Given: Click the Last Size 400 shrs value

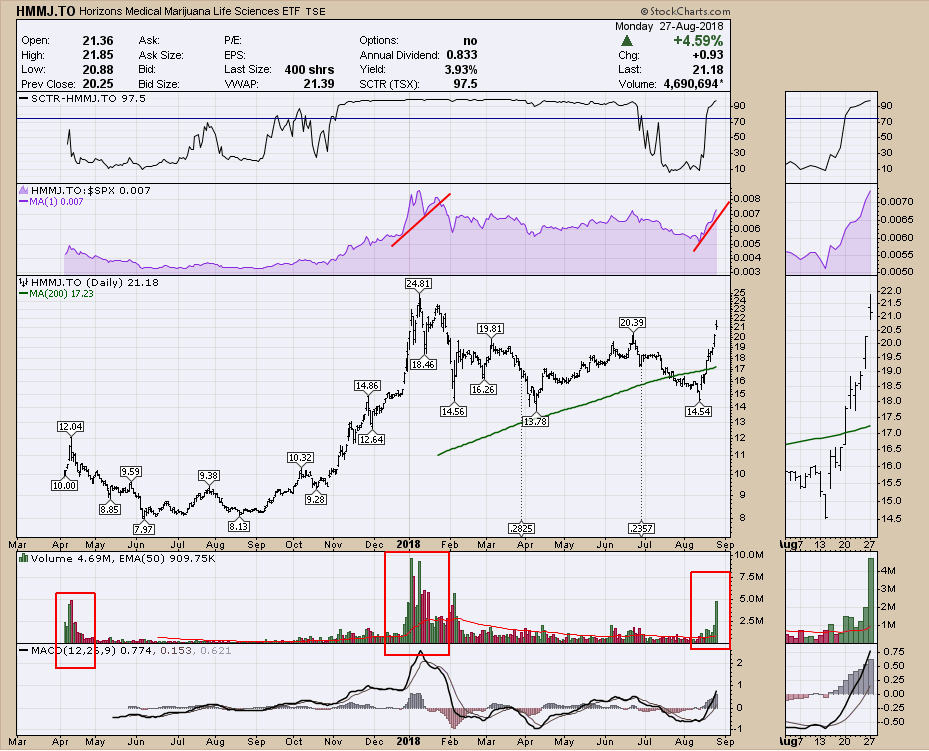Looking at the screenshot, I should pyautogui.click(x=309, y=69).
